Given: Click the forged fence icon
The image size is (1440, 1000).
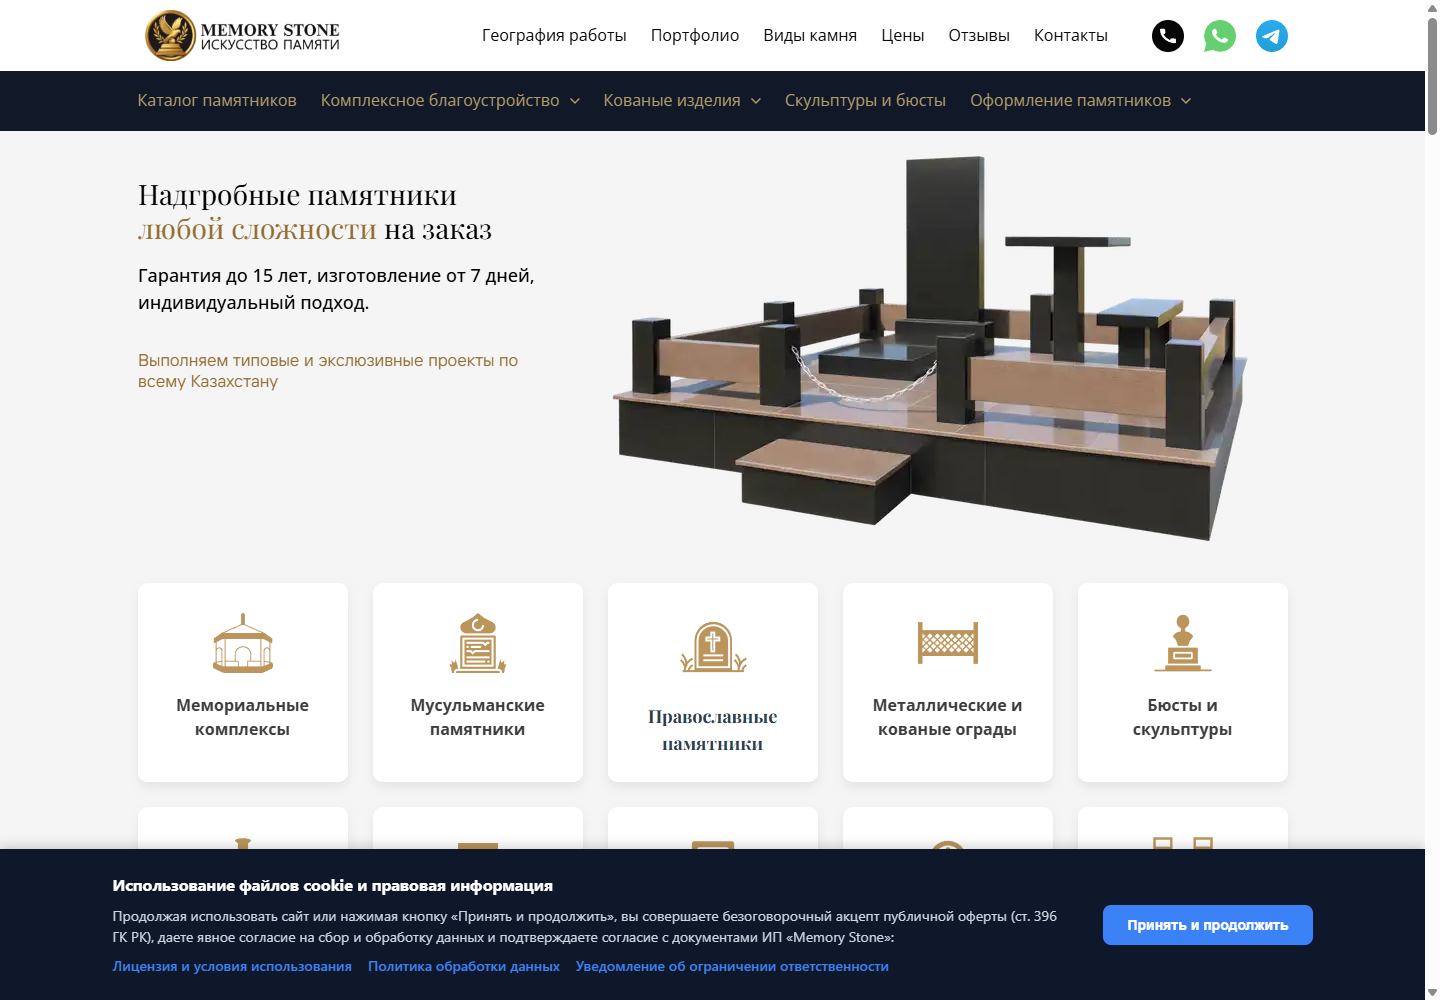Looking at the screenshot, I should pyautogui.click(x=948, y=643).
